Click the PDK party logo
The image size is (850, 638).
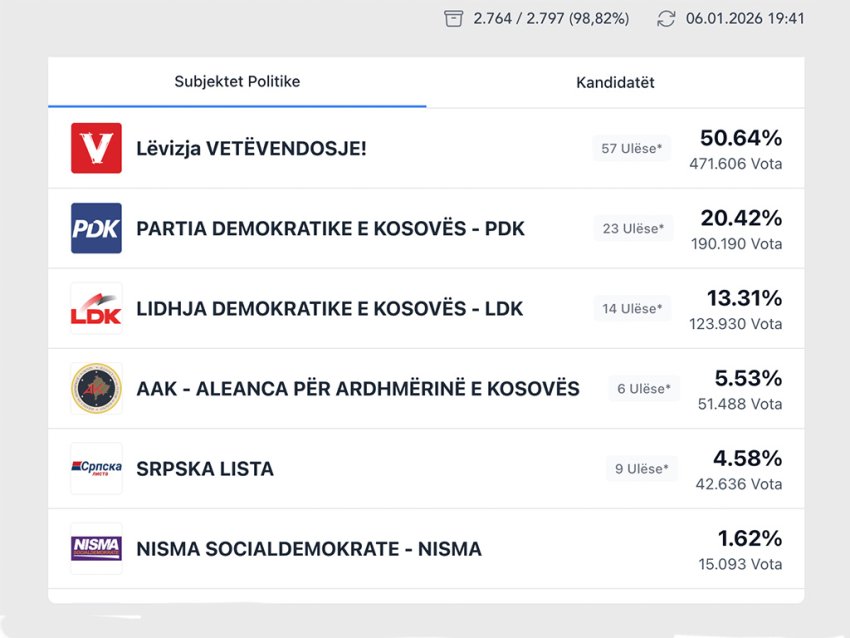96,228
